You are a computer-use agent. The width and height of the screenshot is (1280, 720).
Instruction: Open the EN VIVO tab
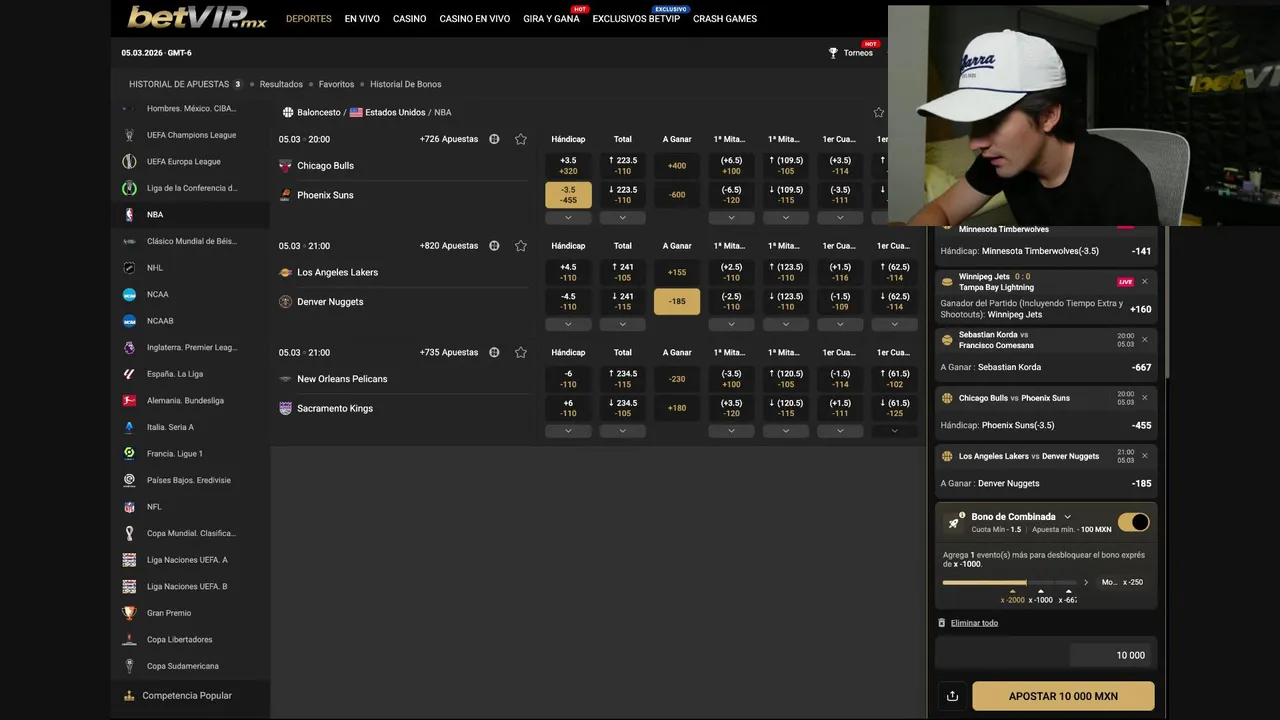[x=362, y=19]
